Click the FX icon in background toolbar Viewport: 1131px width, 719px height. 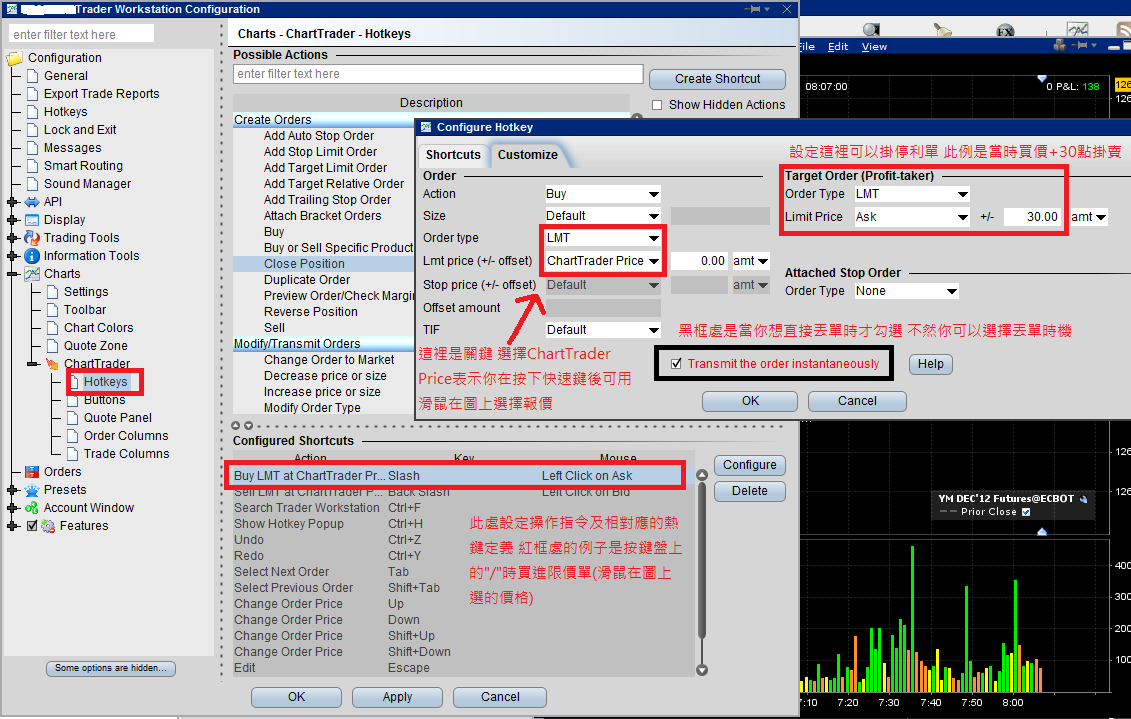pyautogui.click(x=1005, y=30)
